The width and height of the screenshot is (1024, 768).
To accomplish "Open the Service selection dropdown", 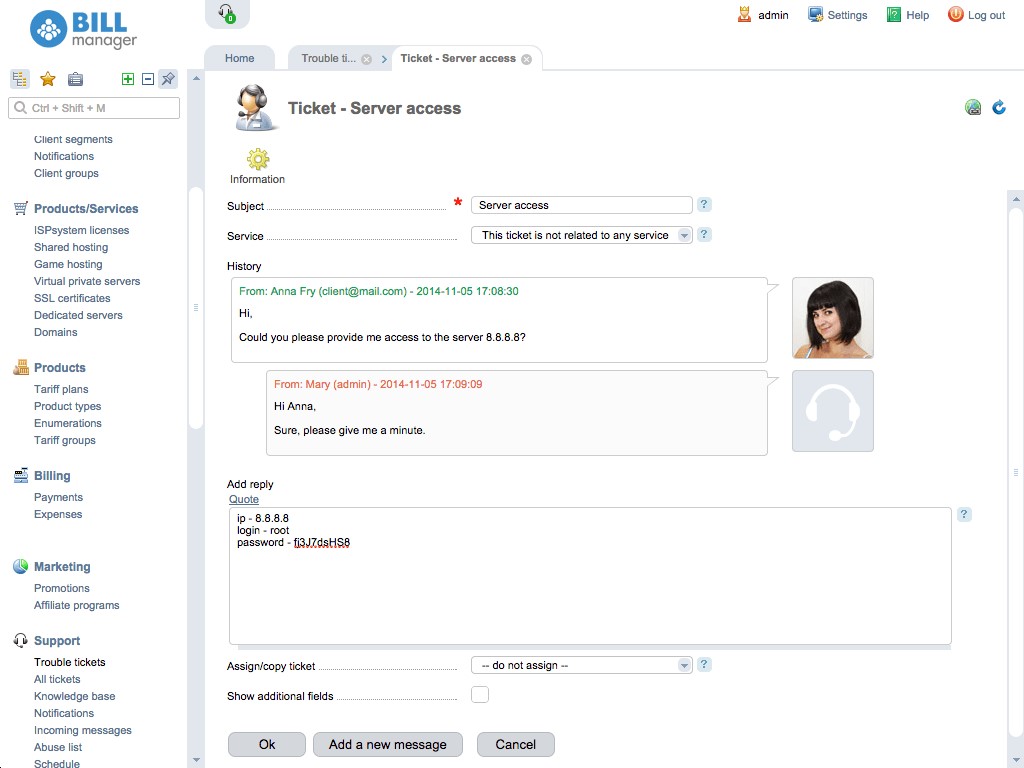I will tap(686, 236).
